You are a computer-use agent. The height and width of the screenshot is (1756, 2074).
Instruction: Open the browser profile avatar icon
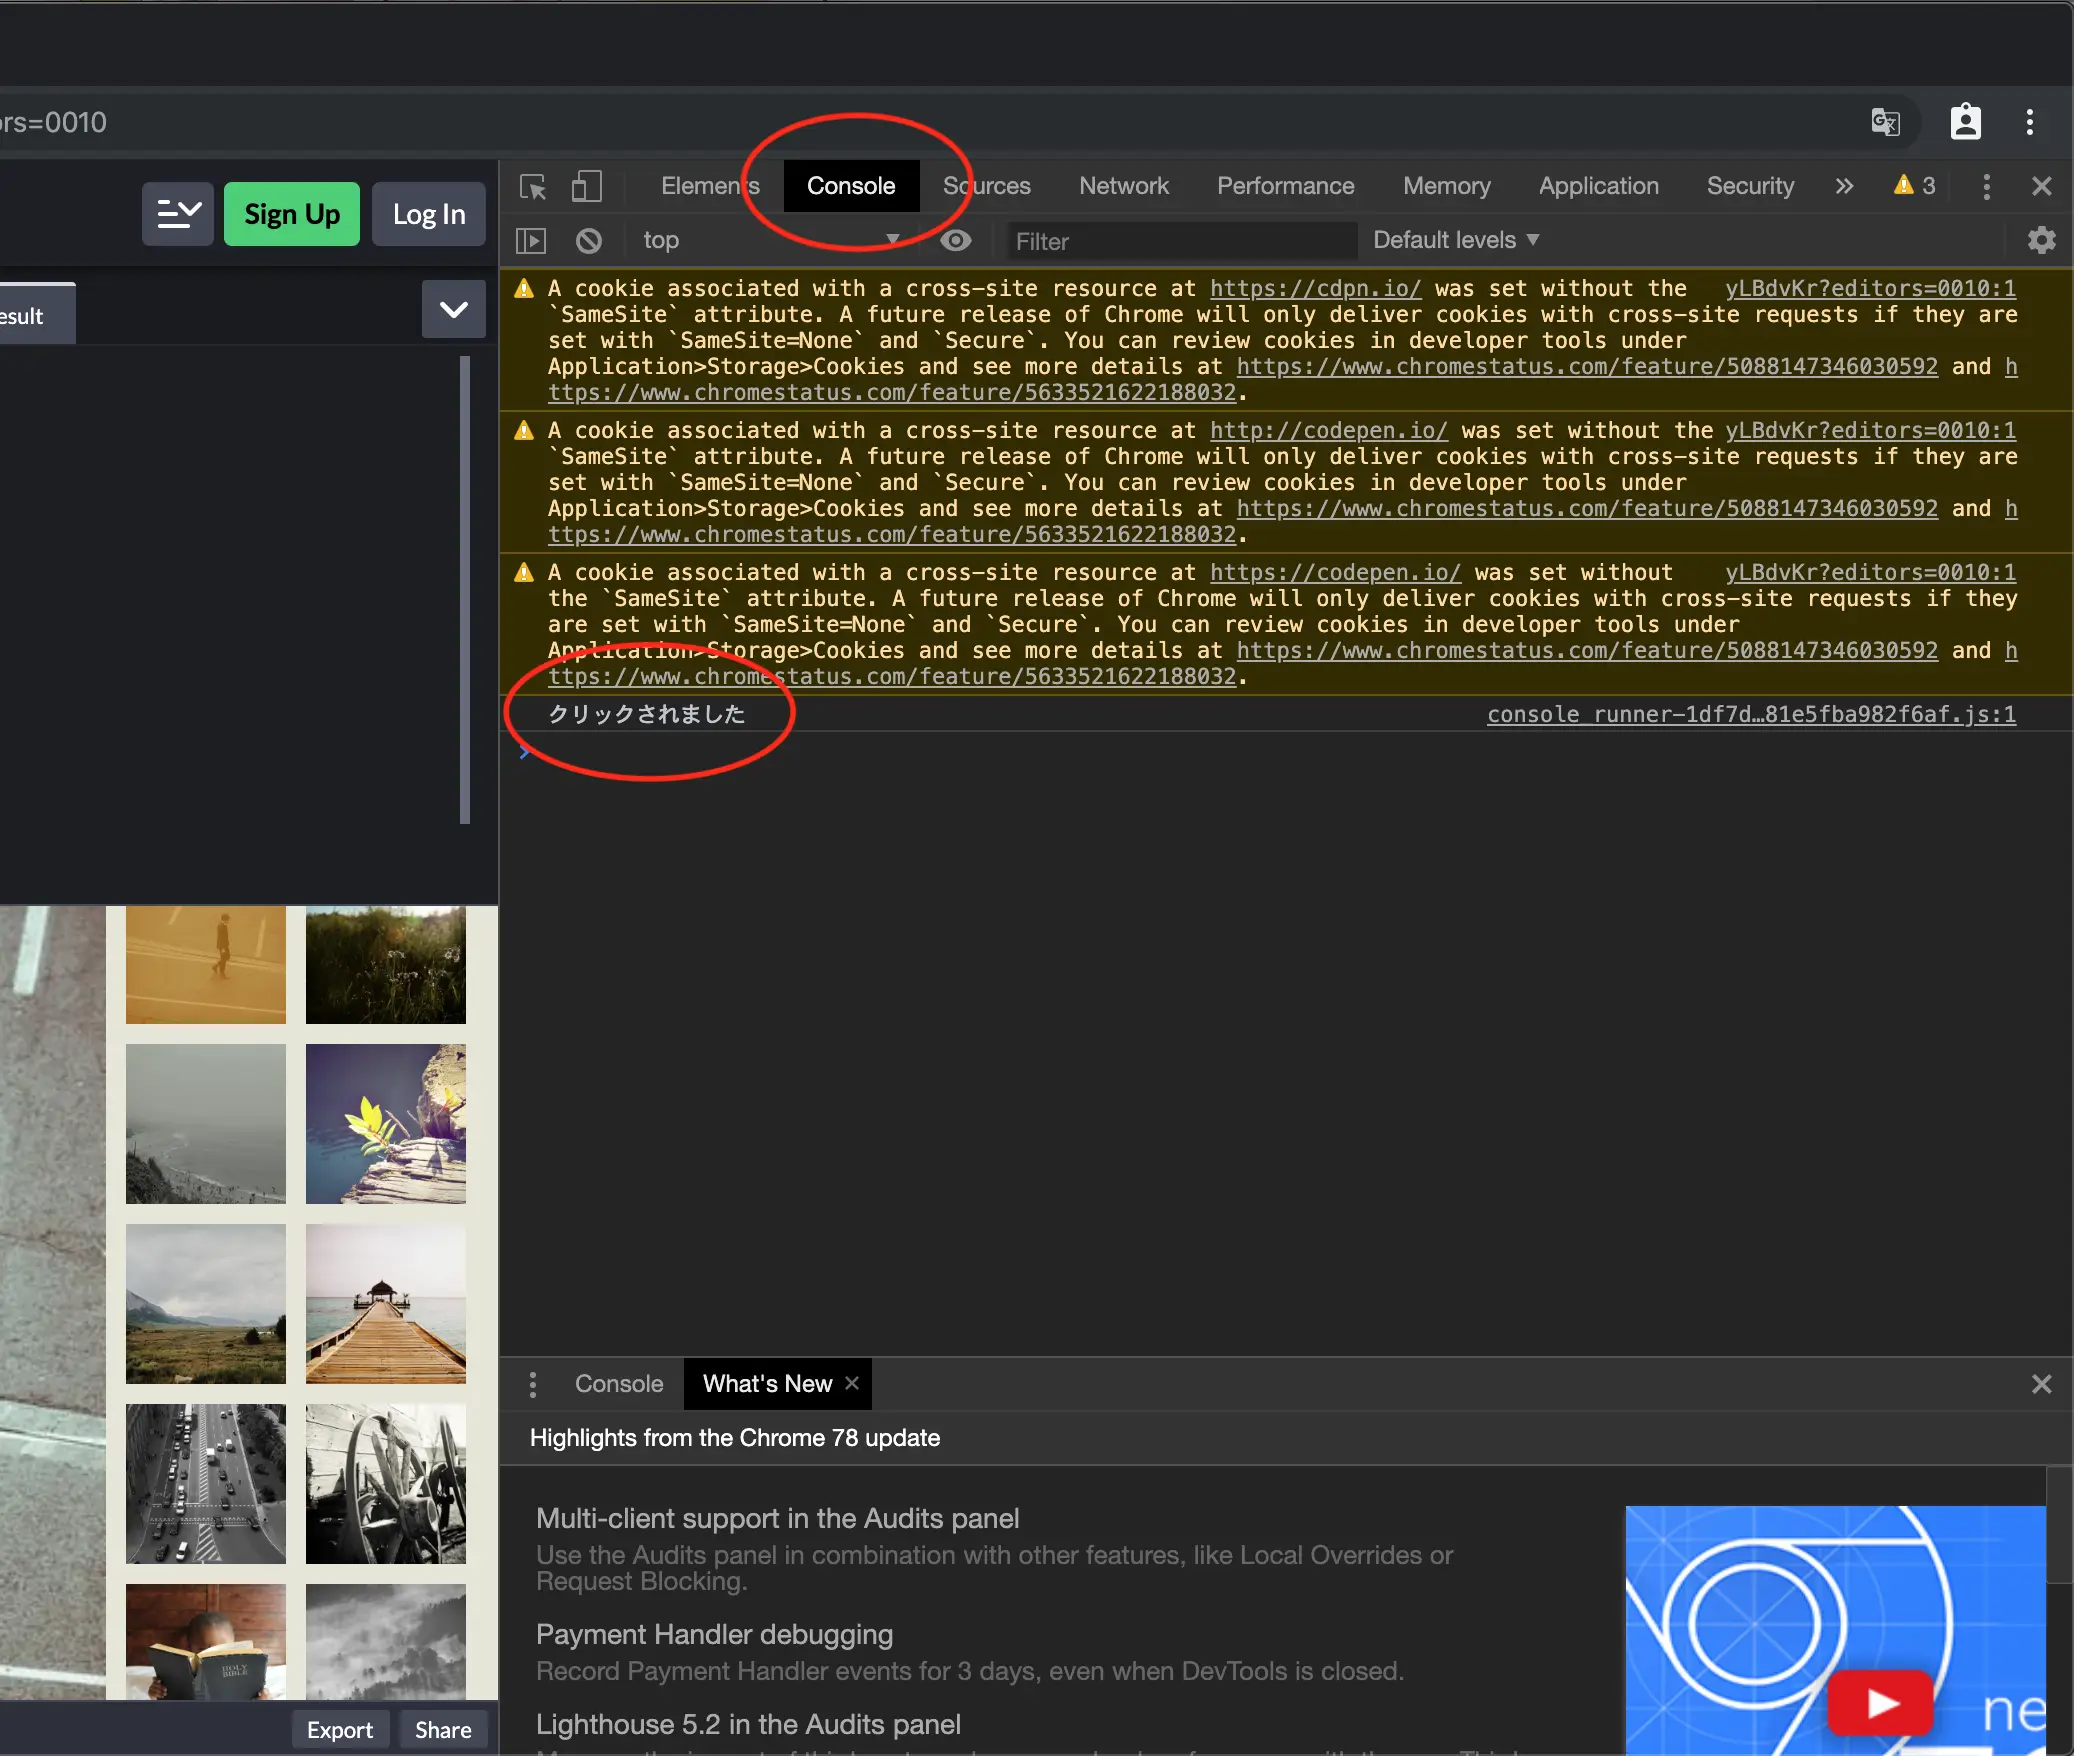tap(1965, 123)
